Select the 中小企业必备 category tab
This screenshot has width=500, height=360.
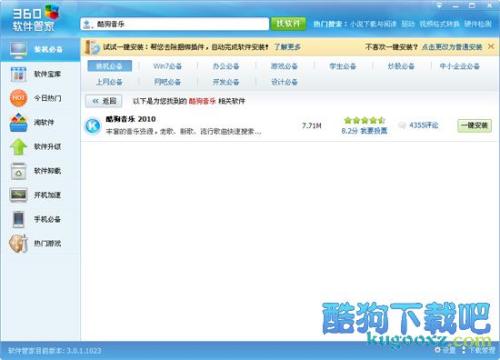pyautogui.click(x=460, y=66)
